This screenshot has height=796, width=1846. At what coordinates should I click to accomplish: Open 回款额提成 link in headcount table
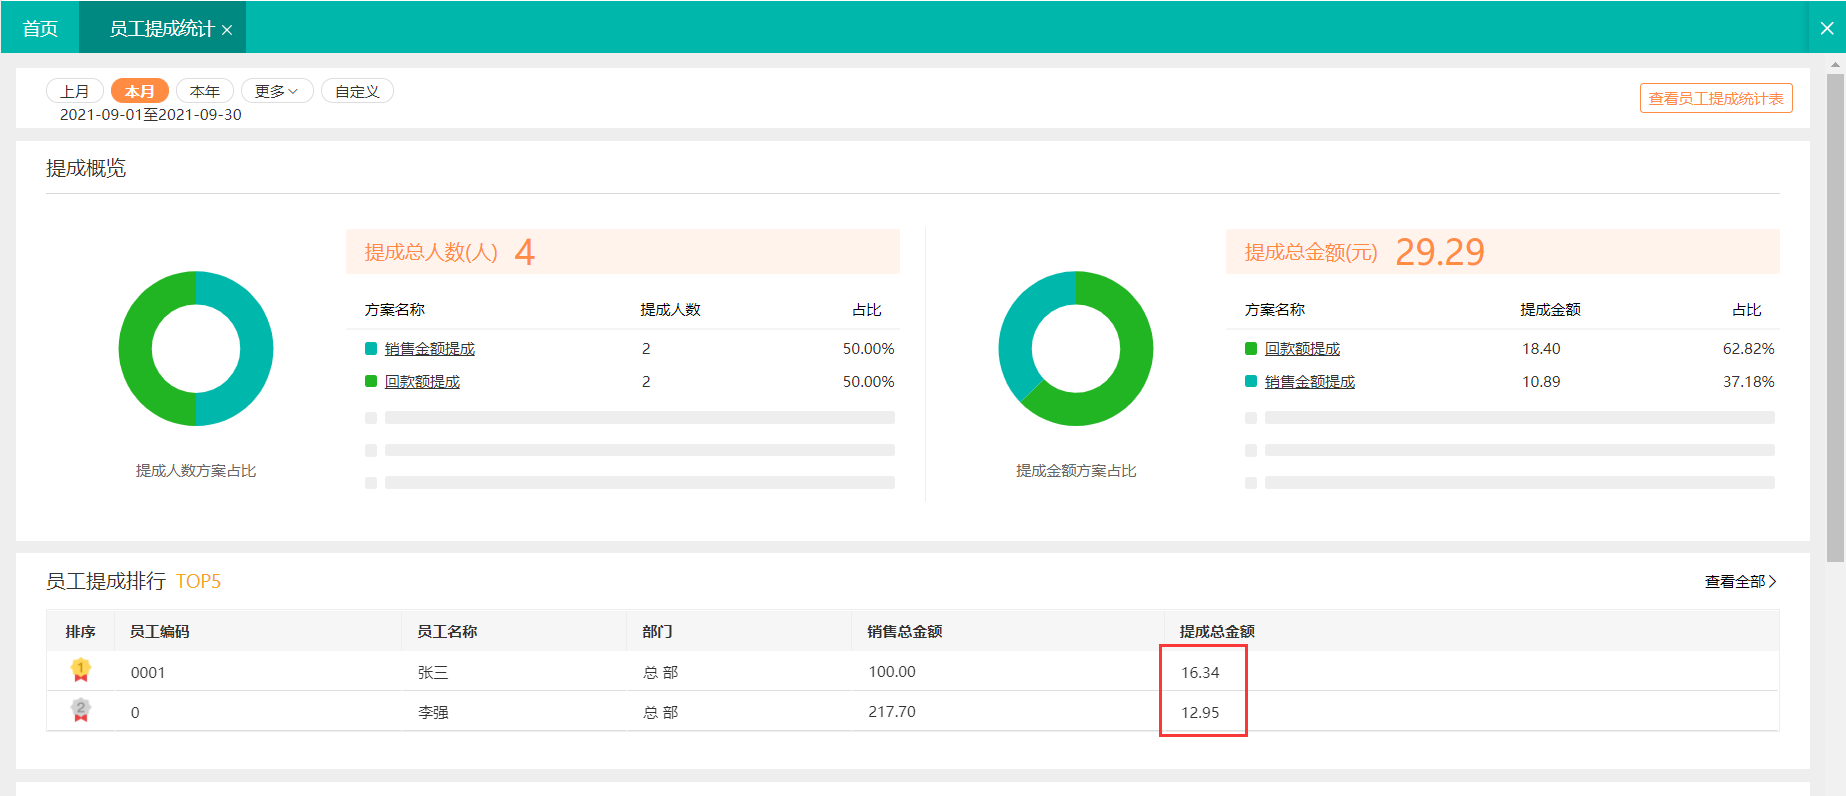pyautogui.click(x=422, y=381)
